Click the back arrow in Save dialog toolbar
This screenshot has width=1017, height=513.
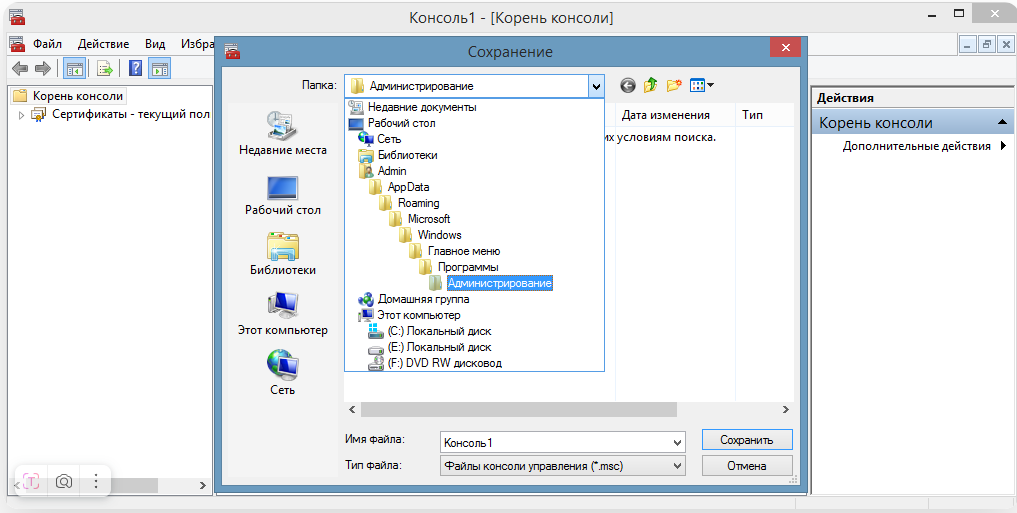pos(628,86)
